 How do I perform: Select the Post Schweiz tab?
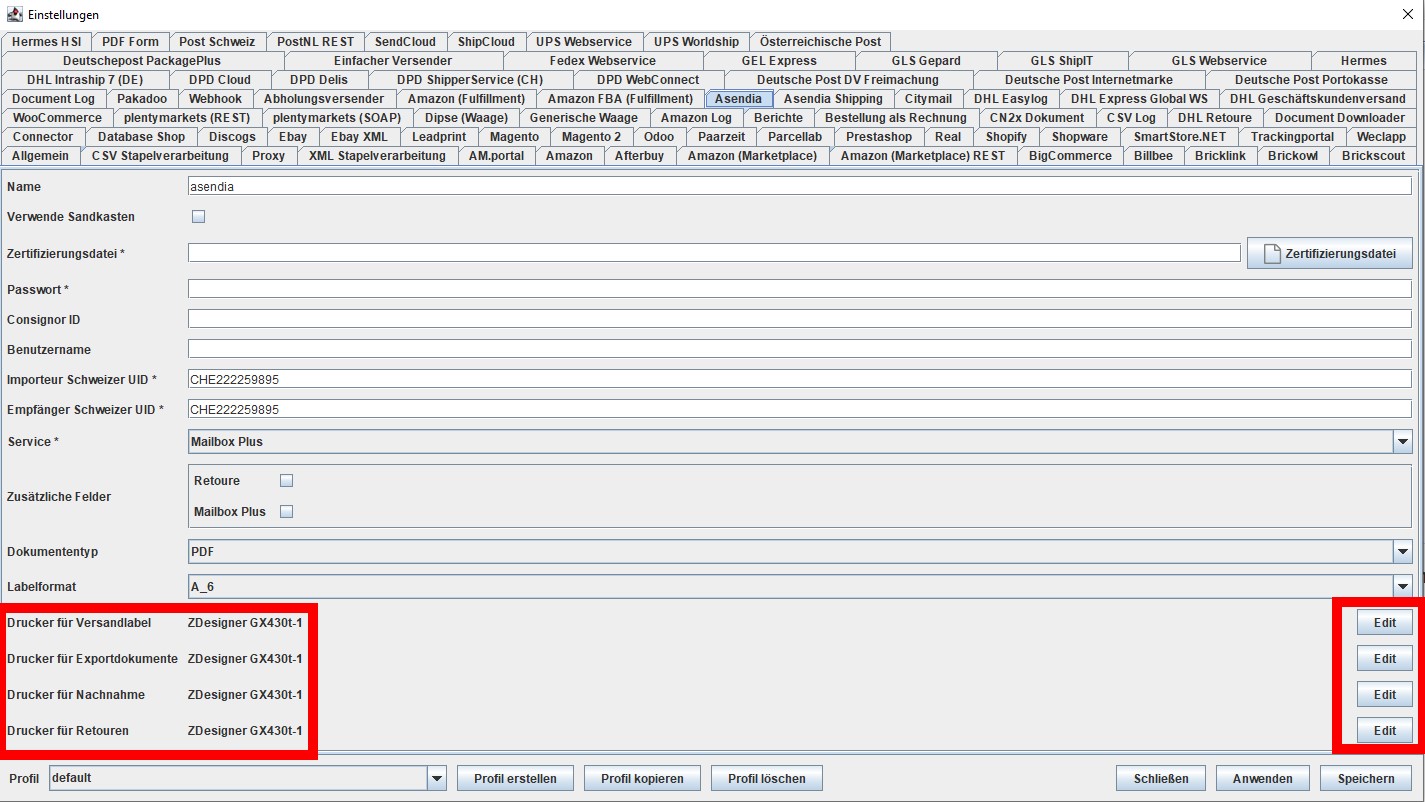[x=217, y=42]
